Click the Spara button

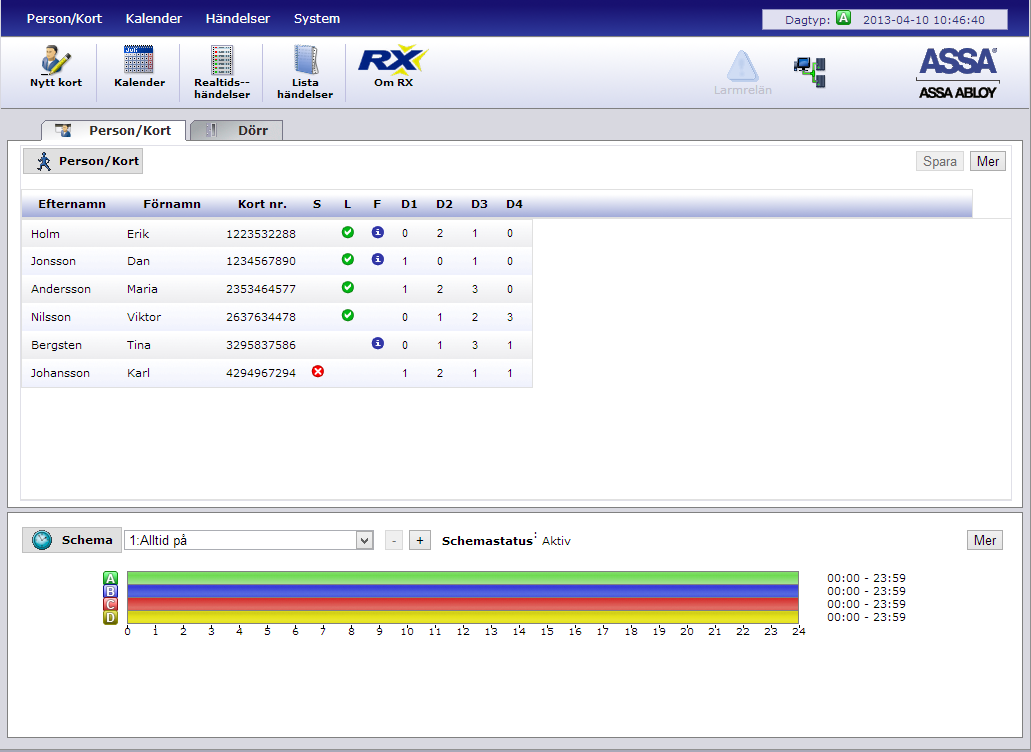click(x=939, y=161)
